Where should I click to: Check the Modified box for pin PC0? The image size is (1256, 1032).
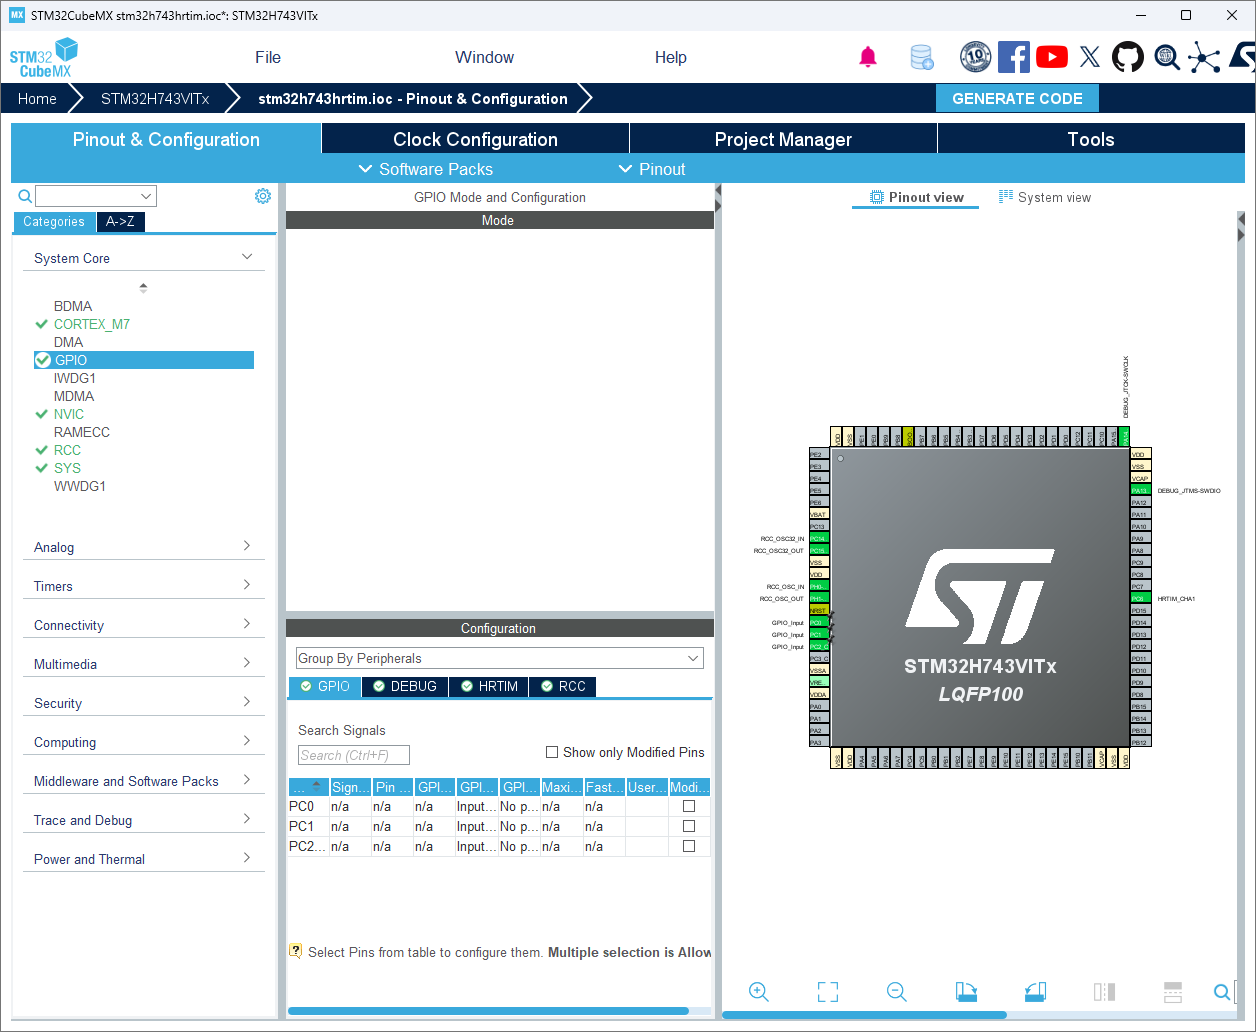[x=689, y=806]
